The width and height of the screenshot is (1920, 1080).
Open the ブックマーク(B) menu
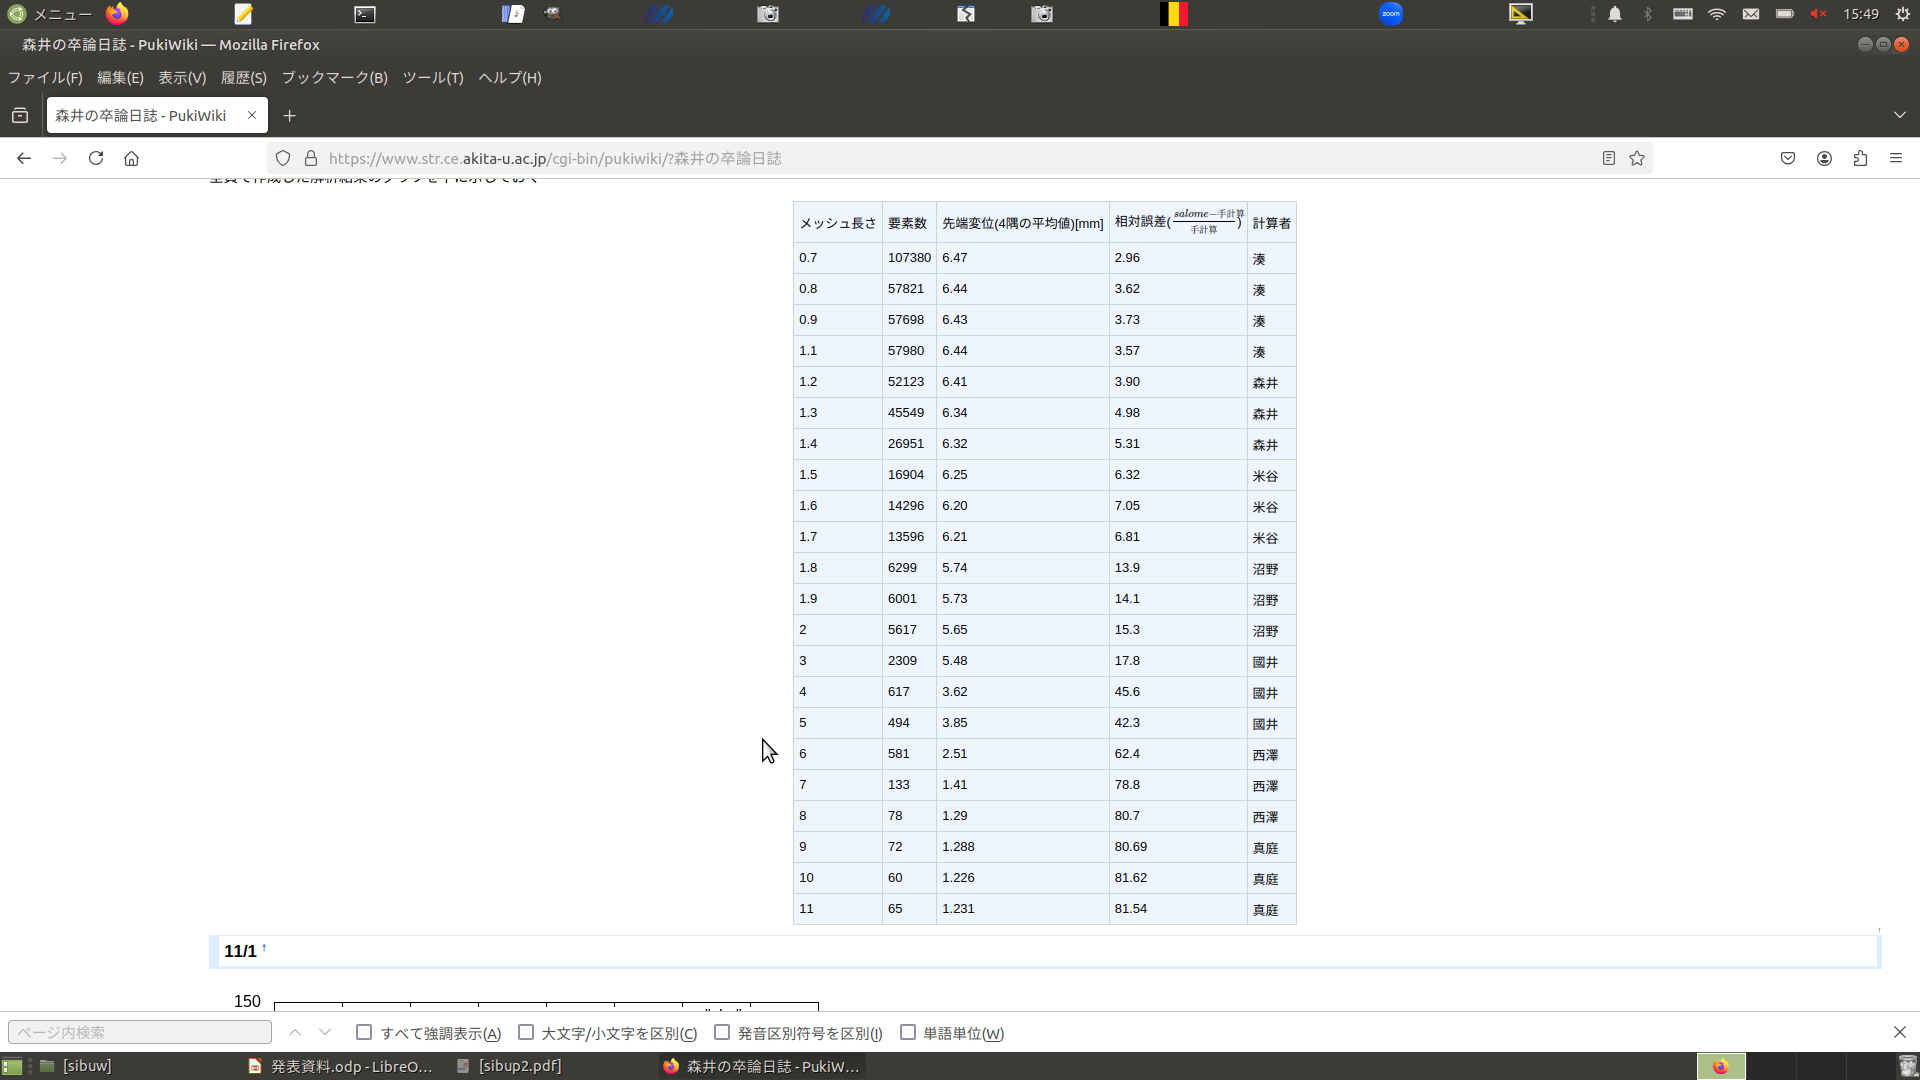tap(334, 77)
